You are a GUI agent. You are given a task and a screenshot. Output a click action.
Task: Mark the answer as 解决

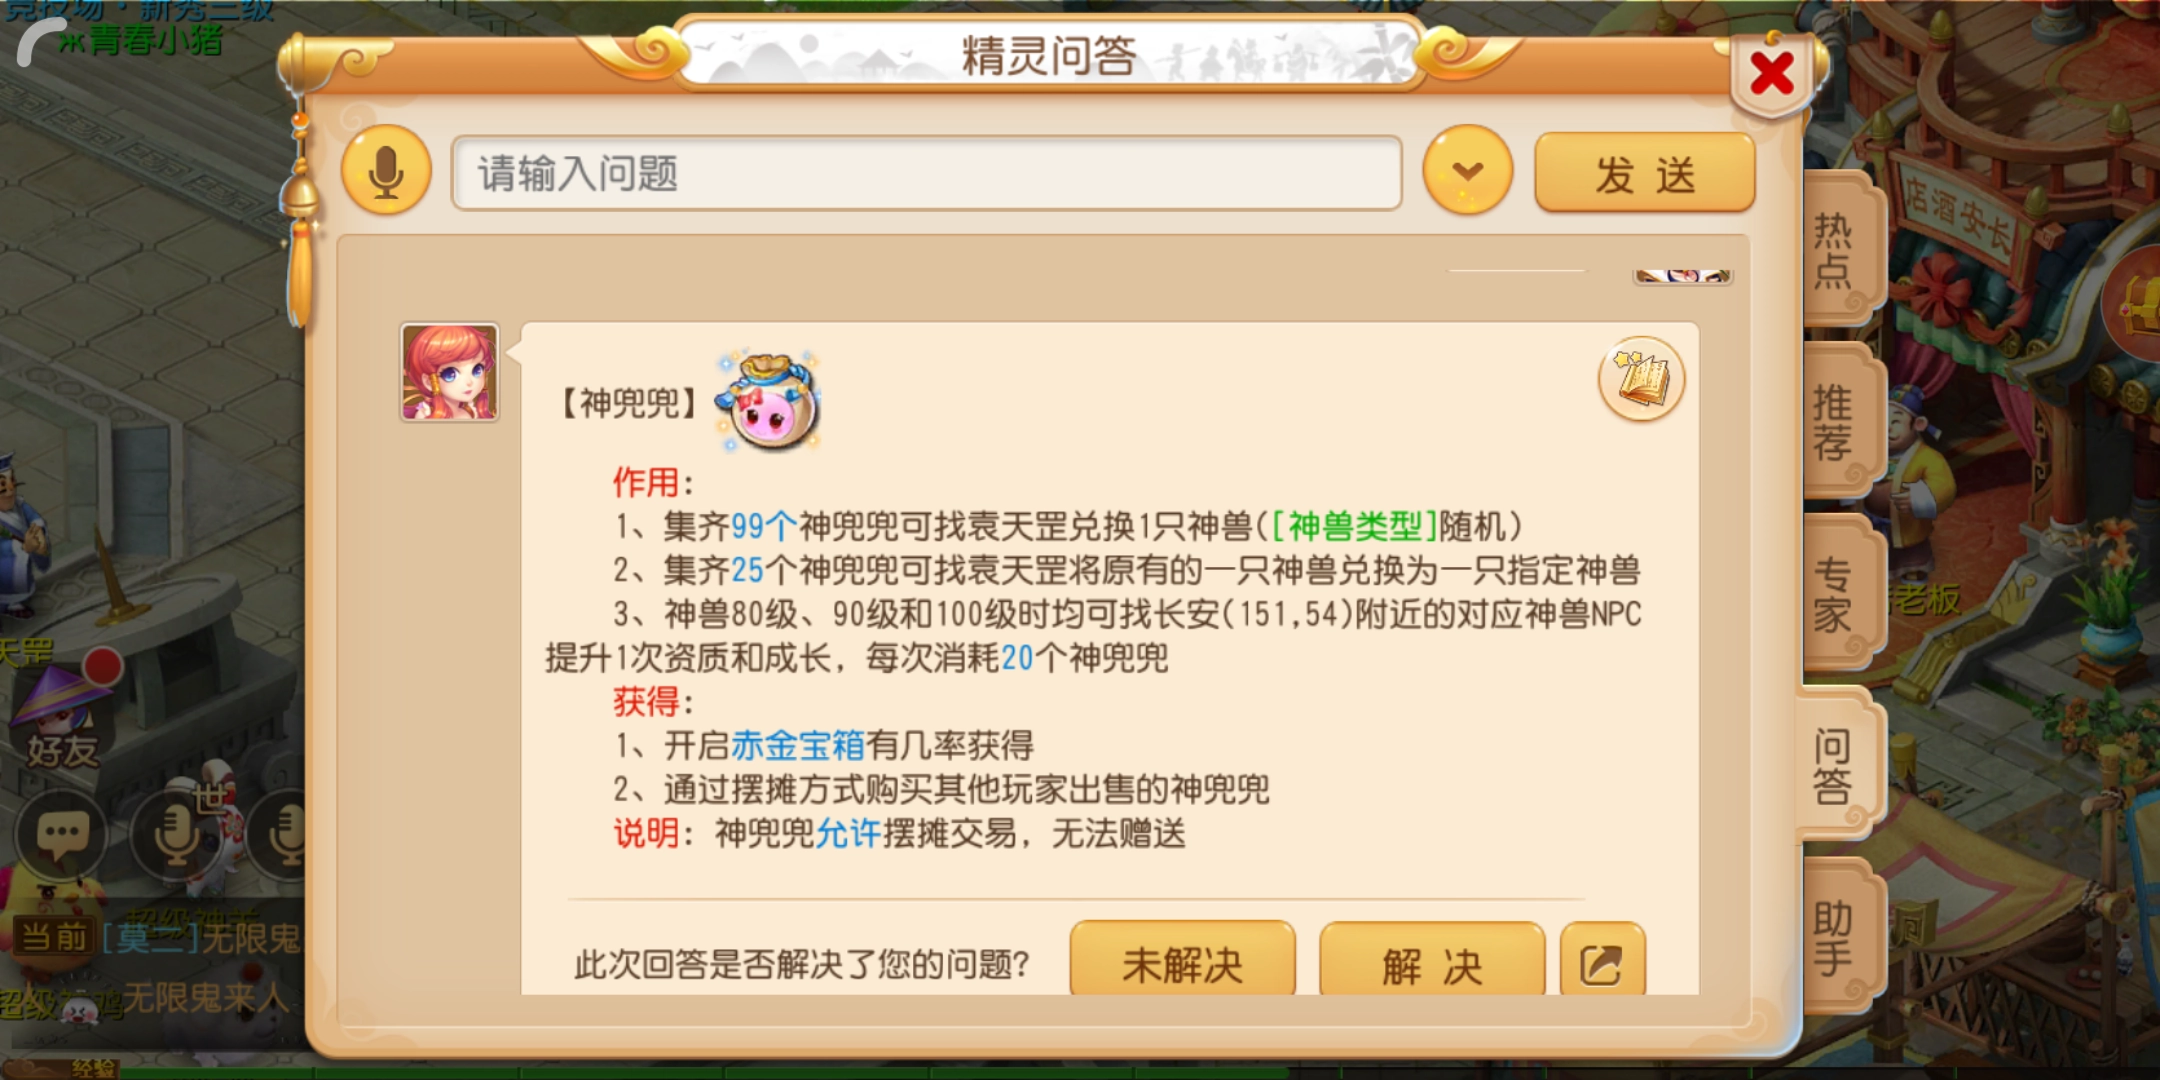click(1432, 962)
